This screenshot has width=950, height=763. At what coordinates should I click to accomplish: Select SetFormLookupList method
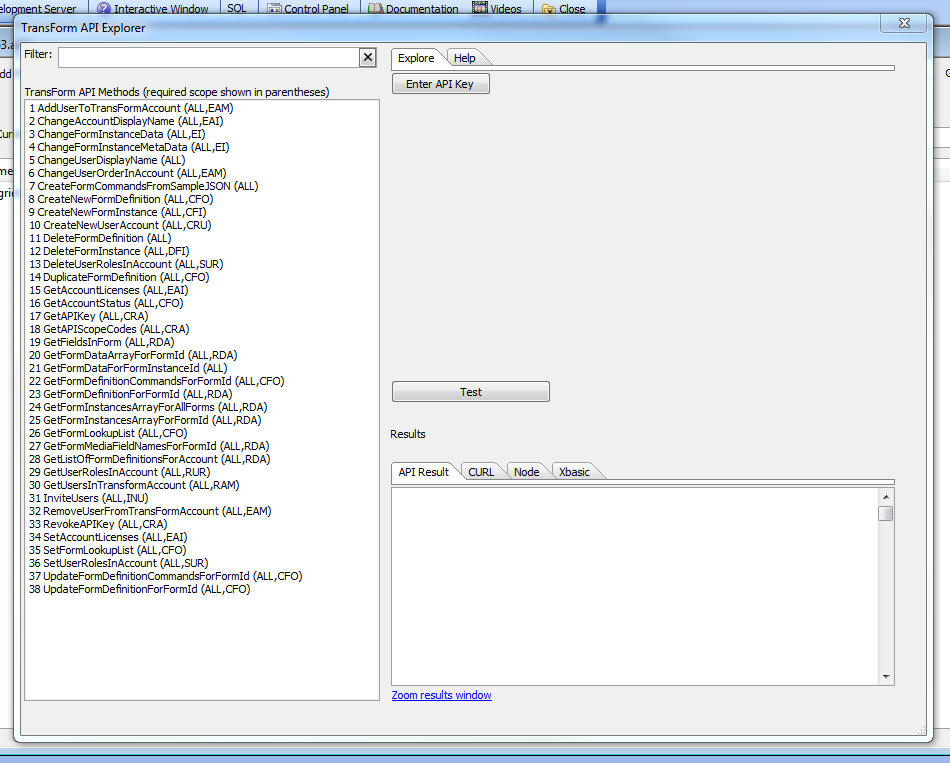pyautogui.click(x=107, y=550)
